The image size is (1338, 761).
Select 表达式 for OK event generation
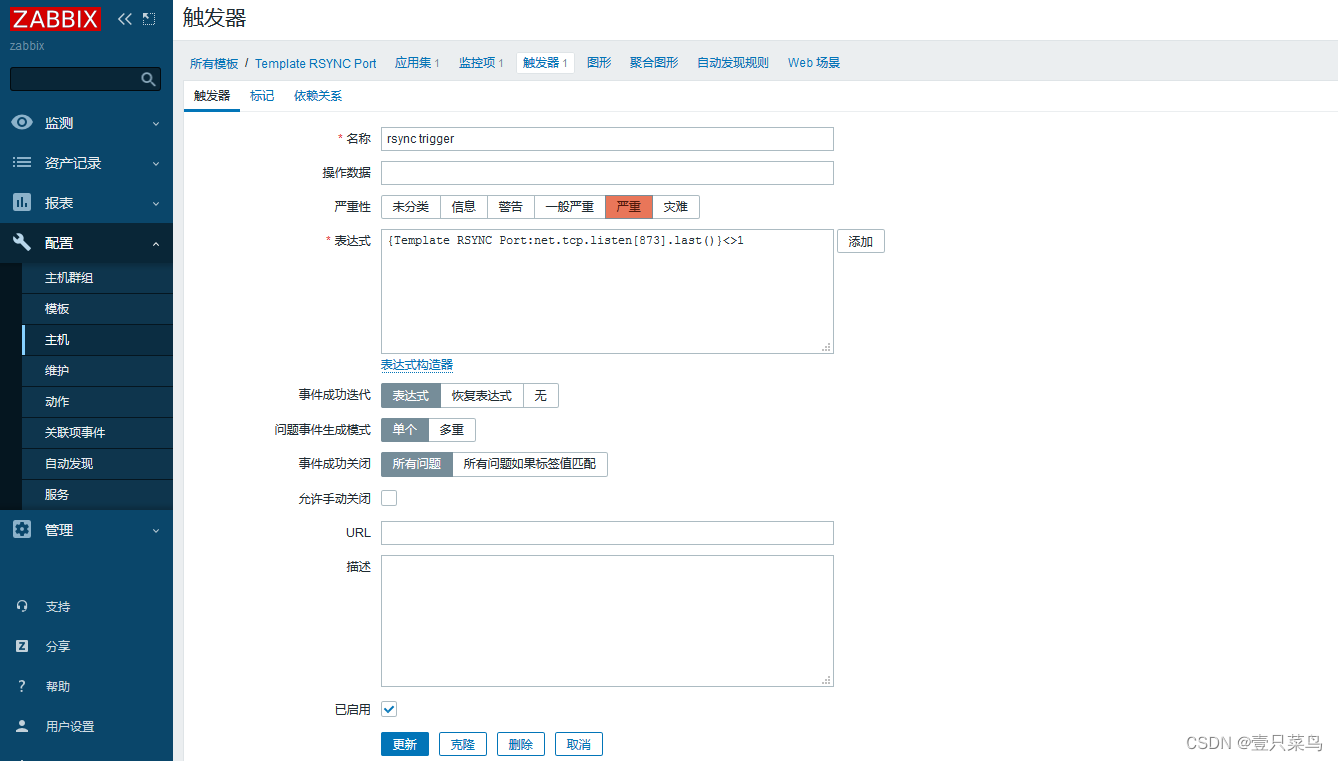pyautogui.click(x=410, y=396)
